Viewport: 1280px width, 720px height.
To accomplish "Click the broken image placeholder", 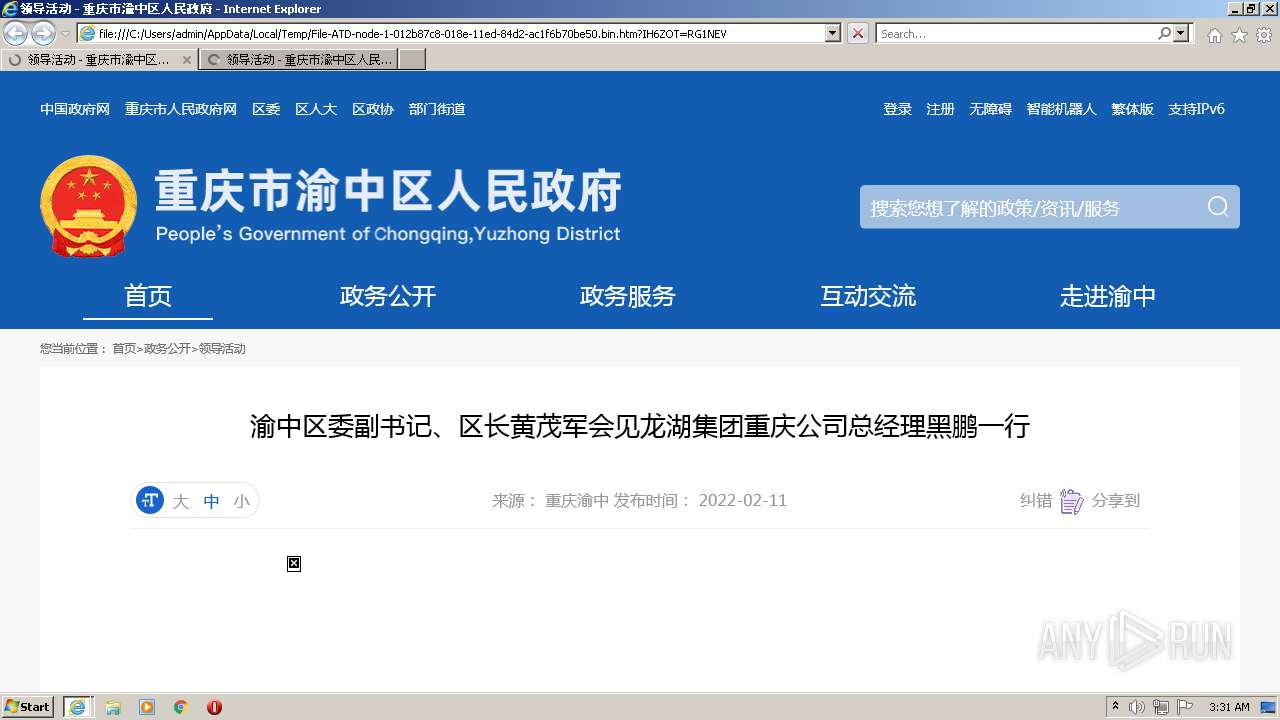I will [294, 564].
